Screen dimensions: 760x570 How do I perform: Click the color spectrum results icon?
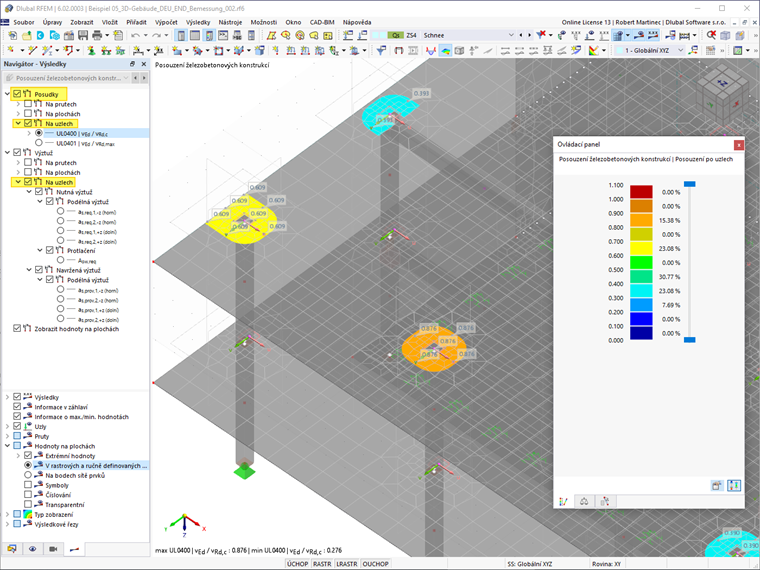point(593,50)
